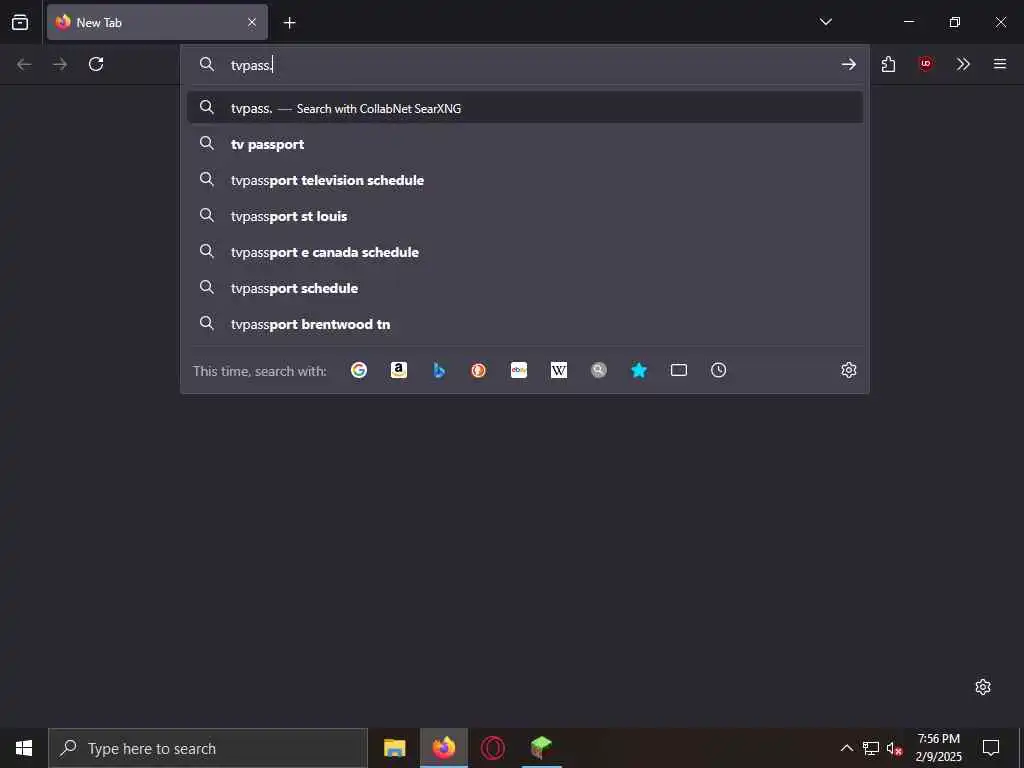Search in History clock icon
Image resolution: width=1024 pixels, height=768 pixels.
(718, 370)
